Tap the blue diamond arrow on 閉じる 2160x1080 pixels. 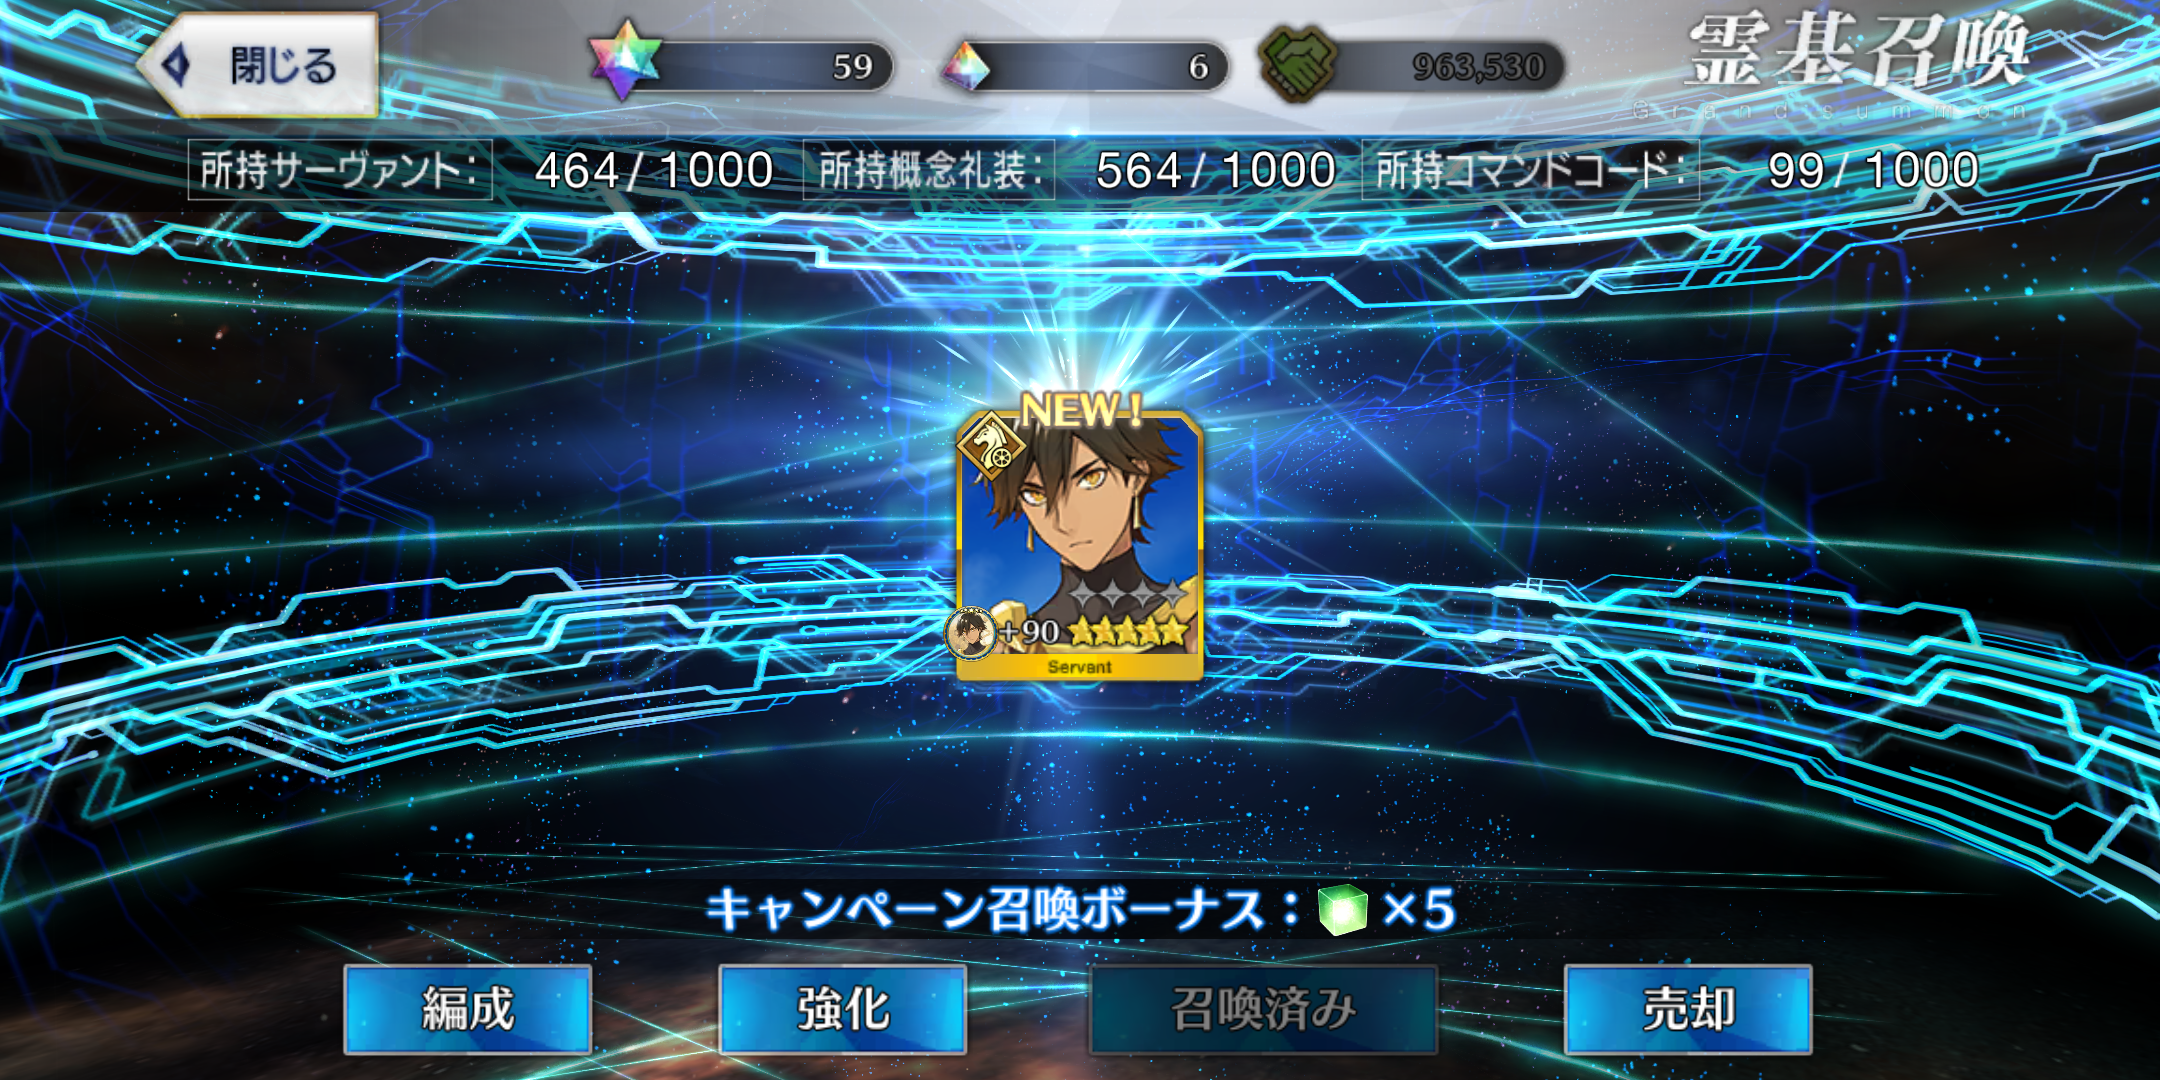(x=176, y=65)
